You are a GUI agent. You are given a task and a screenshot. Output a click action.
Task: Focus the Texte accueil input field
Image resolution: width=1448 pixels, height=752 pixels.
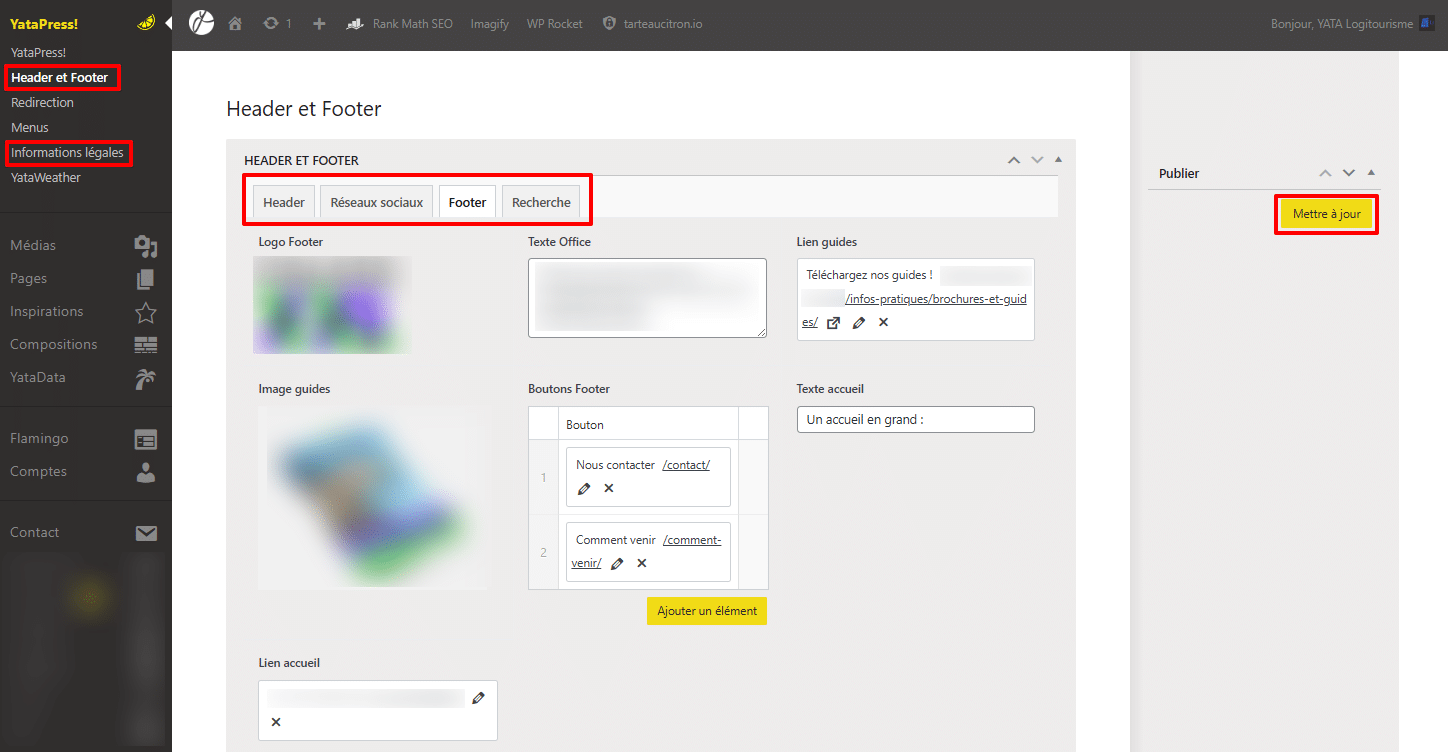coord(915,420)
